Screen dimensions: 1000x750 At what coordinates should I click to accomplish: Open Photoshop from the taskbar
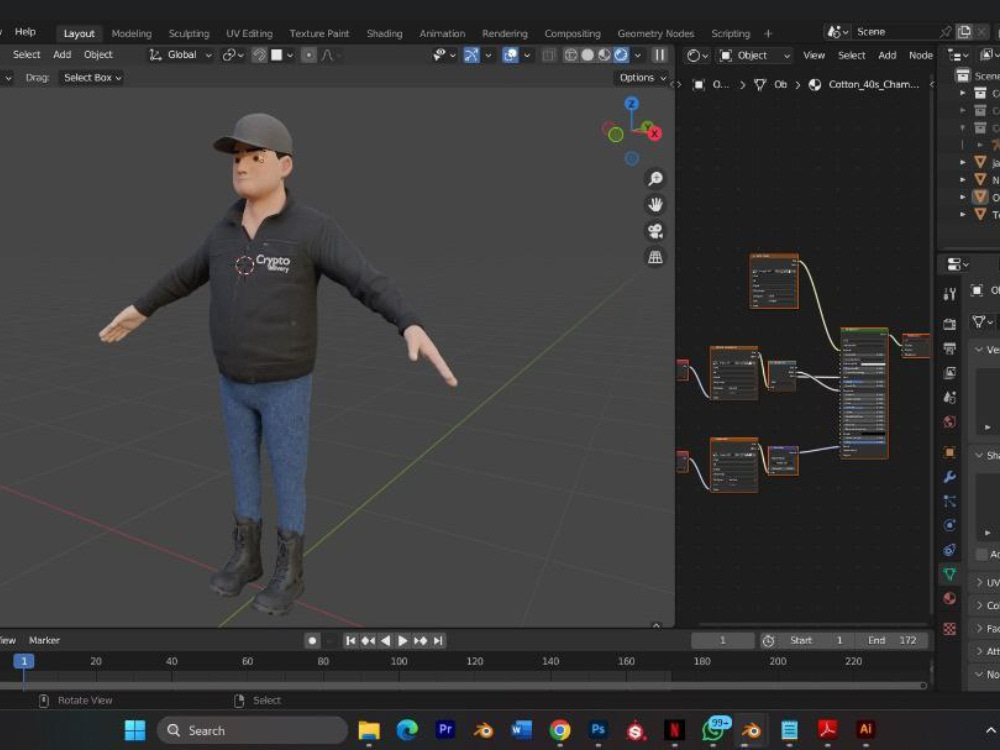598,729
